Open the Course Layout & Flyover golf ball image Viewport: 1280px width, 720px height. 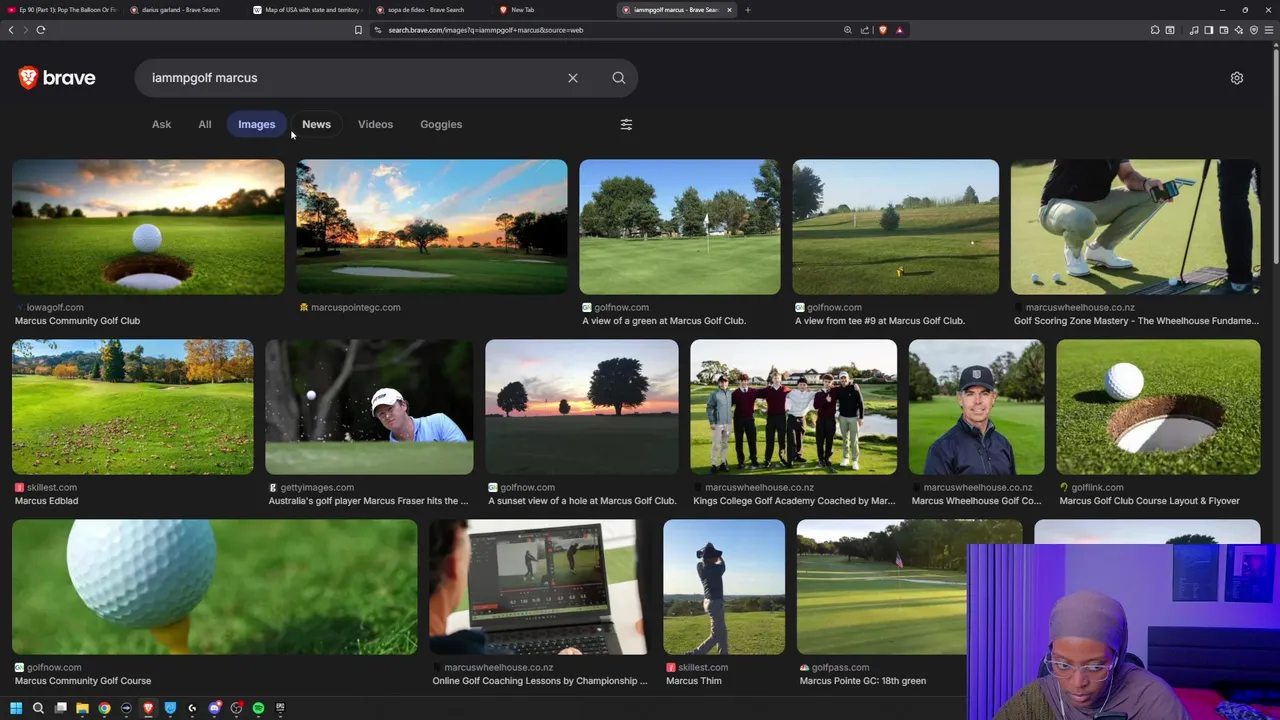1159,407
